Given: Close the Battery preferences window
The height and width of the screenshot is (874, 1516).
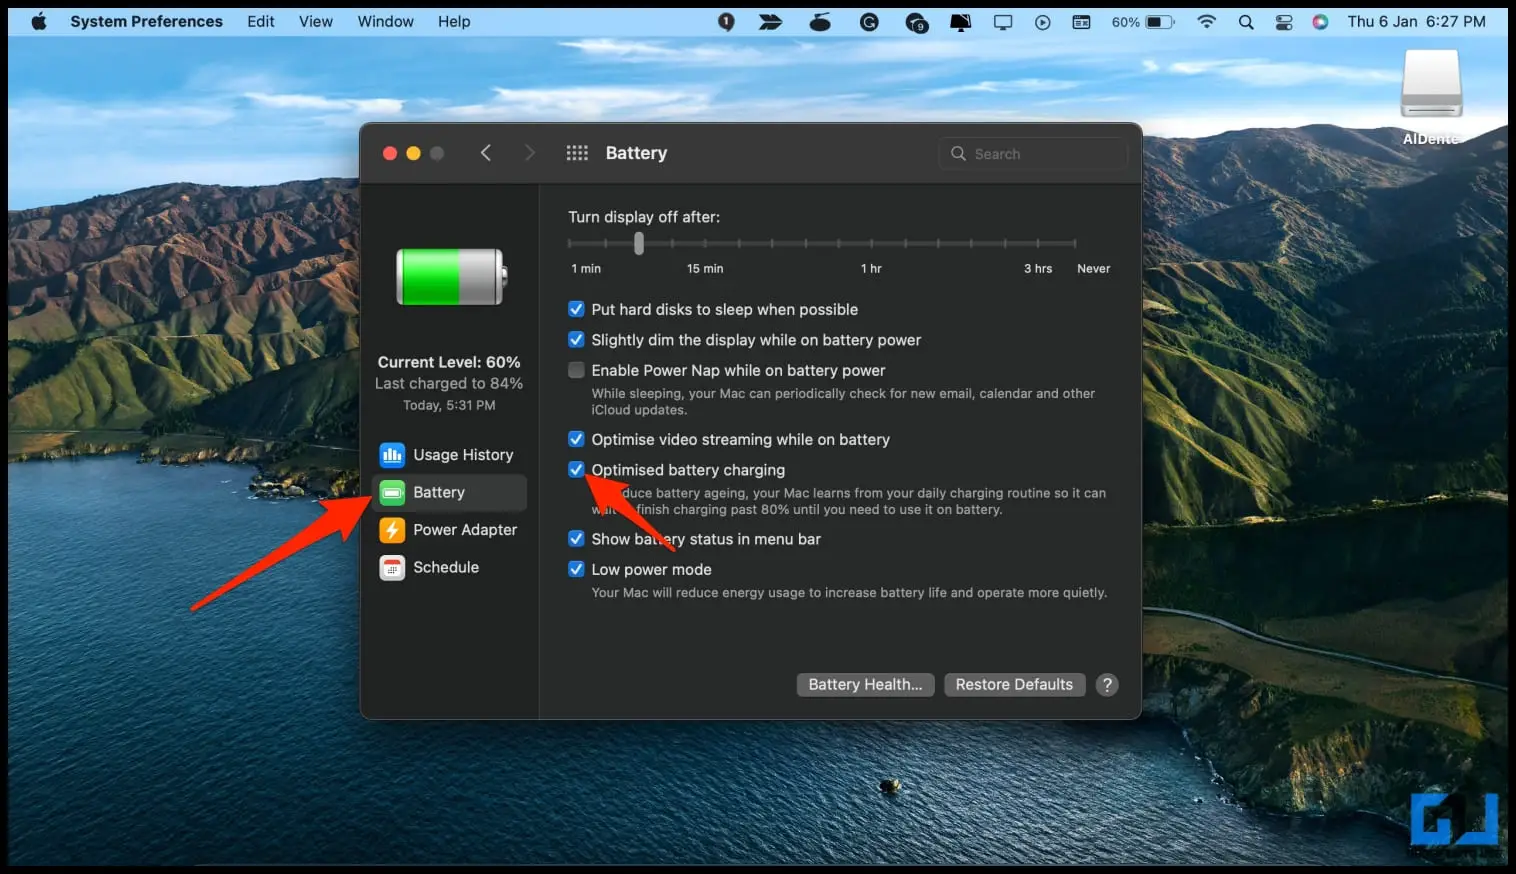Looking at the screenshot, I should (390, 153).
